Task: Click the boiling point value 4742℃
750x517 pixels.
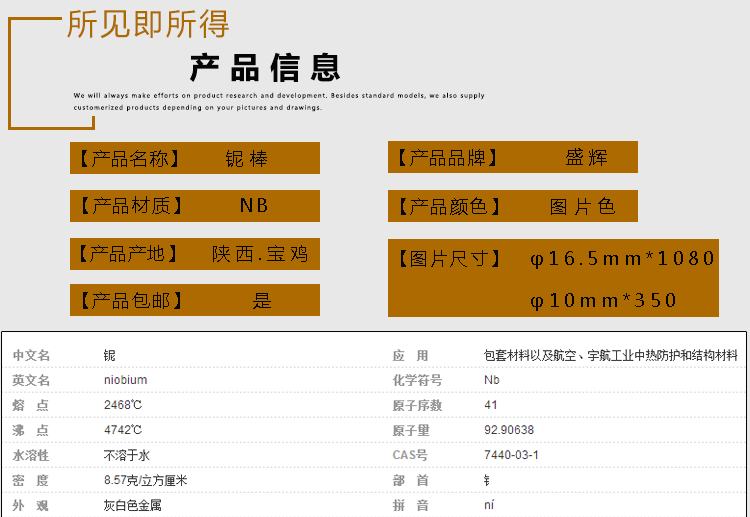Action: tap(123, 430)
